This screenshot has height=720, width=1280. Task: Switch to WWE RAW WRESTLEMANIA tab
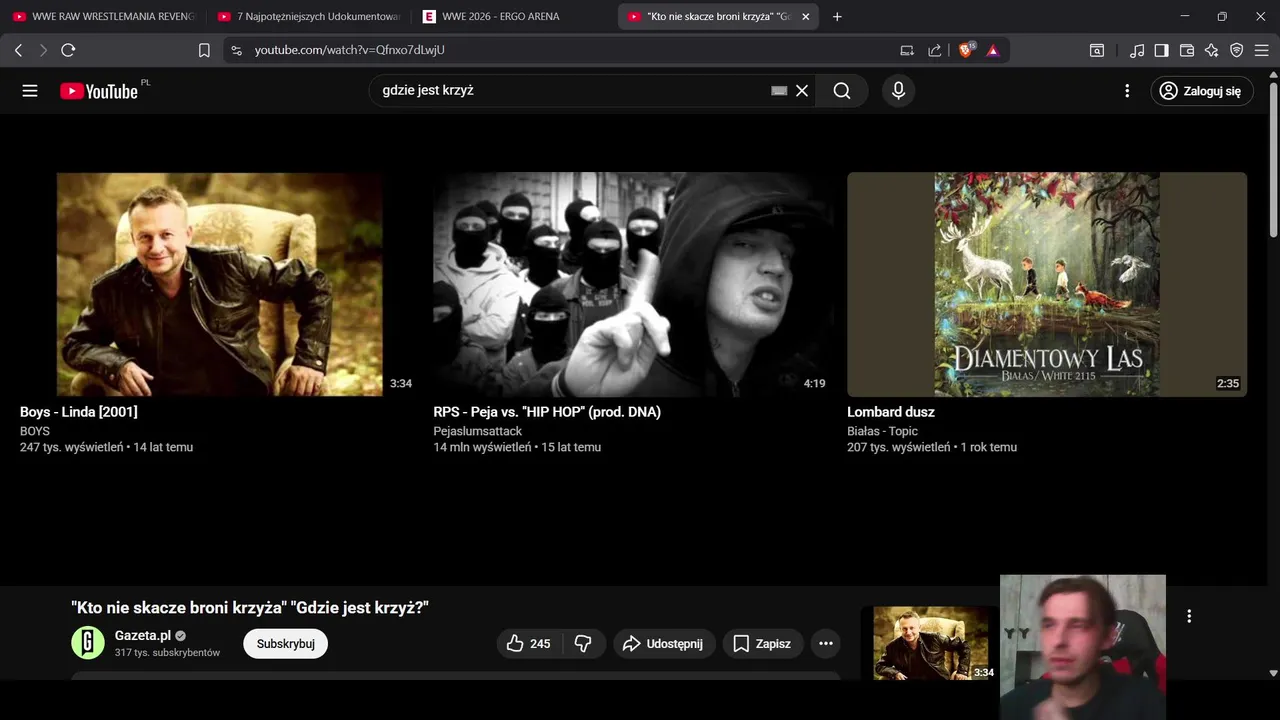[104, 16]
